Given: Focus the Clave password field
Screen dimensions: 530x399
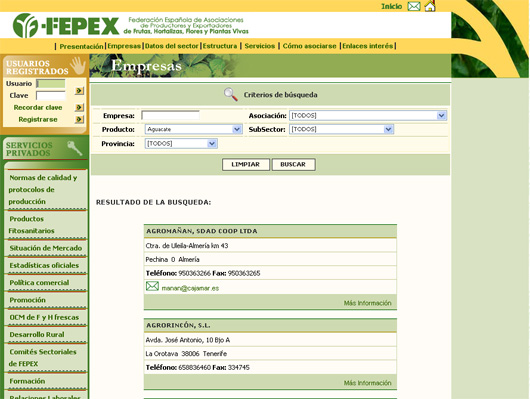Looking at the screenshot, I should [51, 96].
